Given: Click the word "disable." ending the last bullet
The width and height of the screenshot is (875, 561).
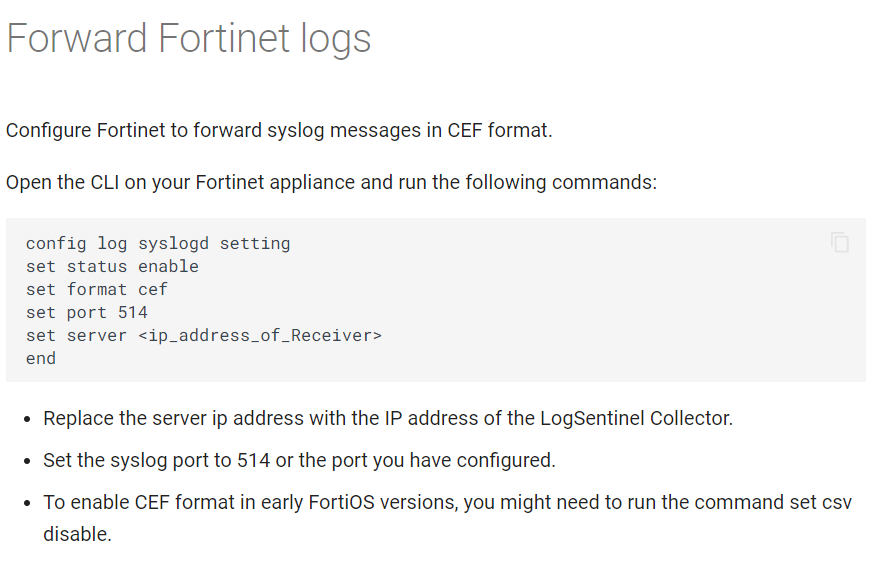Looking at the screenshot, I should click(x=77, y=534).
